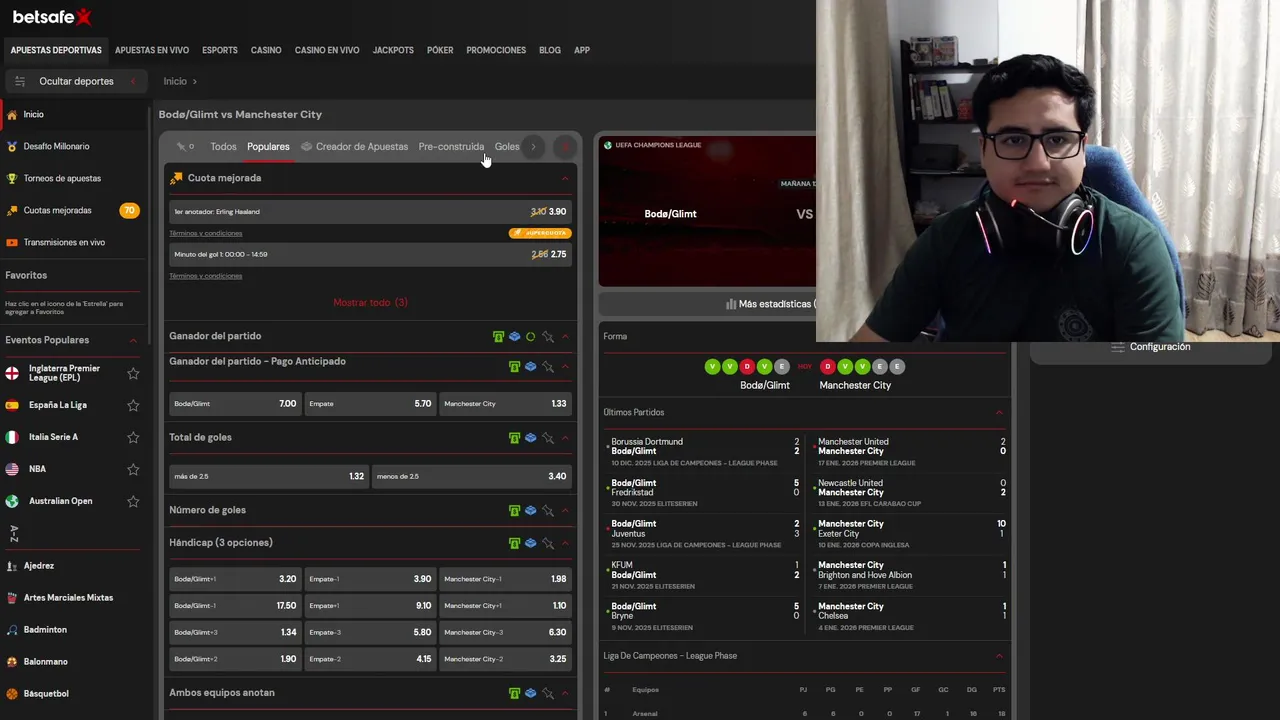Open Cuotas mejoradas with 70 badge
Viewport: 1280px width, 720px height.
[72, 211]
